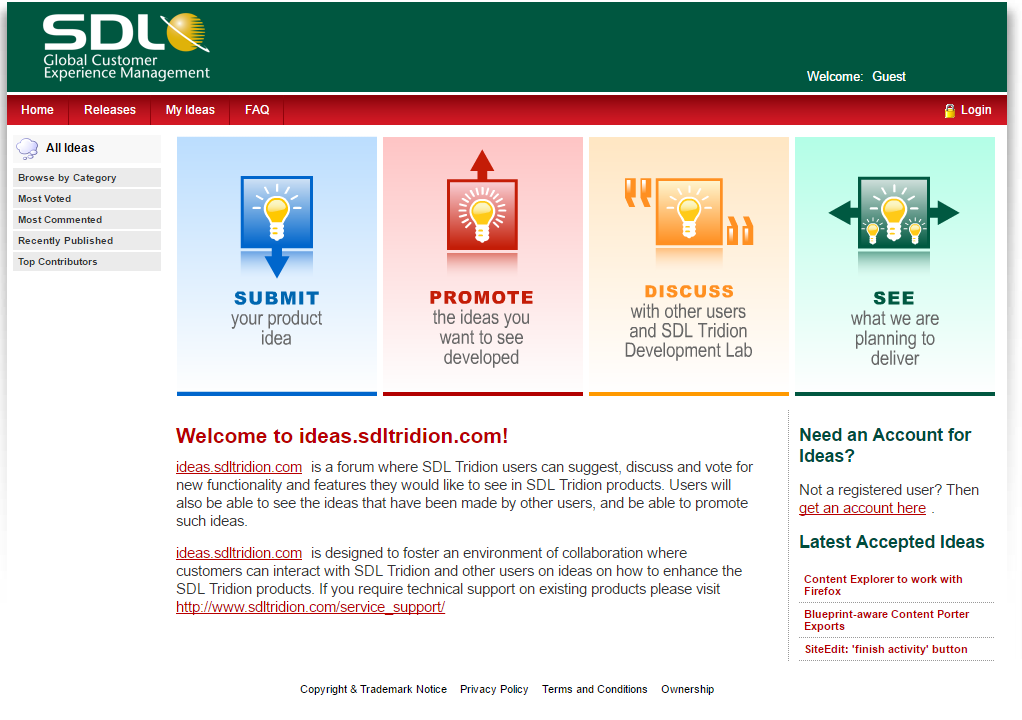Open the first ideas.sdltridion.com link
1022x720 pixels.
click(239, 467)
